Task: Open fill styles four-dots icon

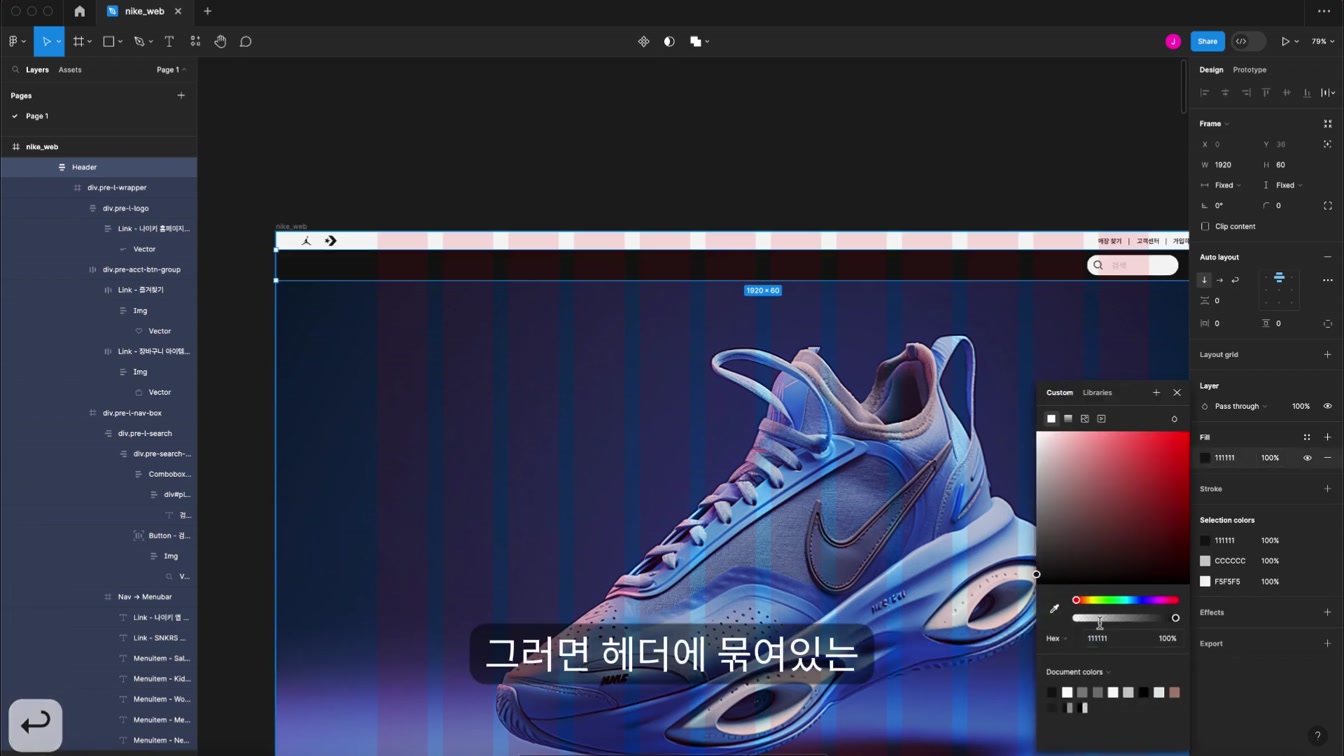Action: (x=1307, y=437)
